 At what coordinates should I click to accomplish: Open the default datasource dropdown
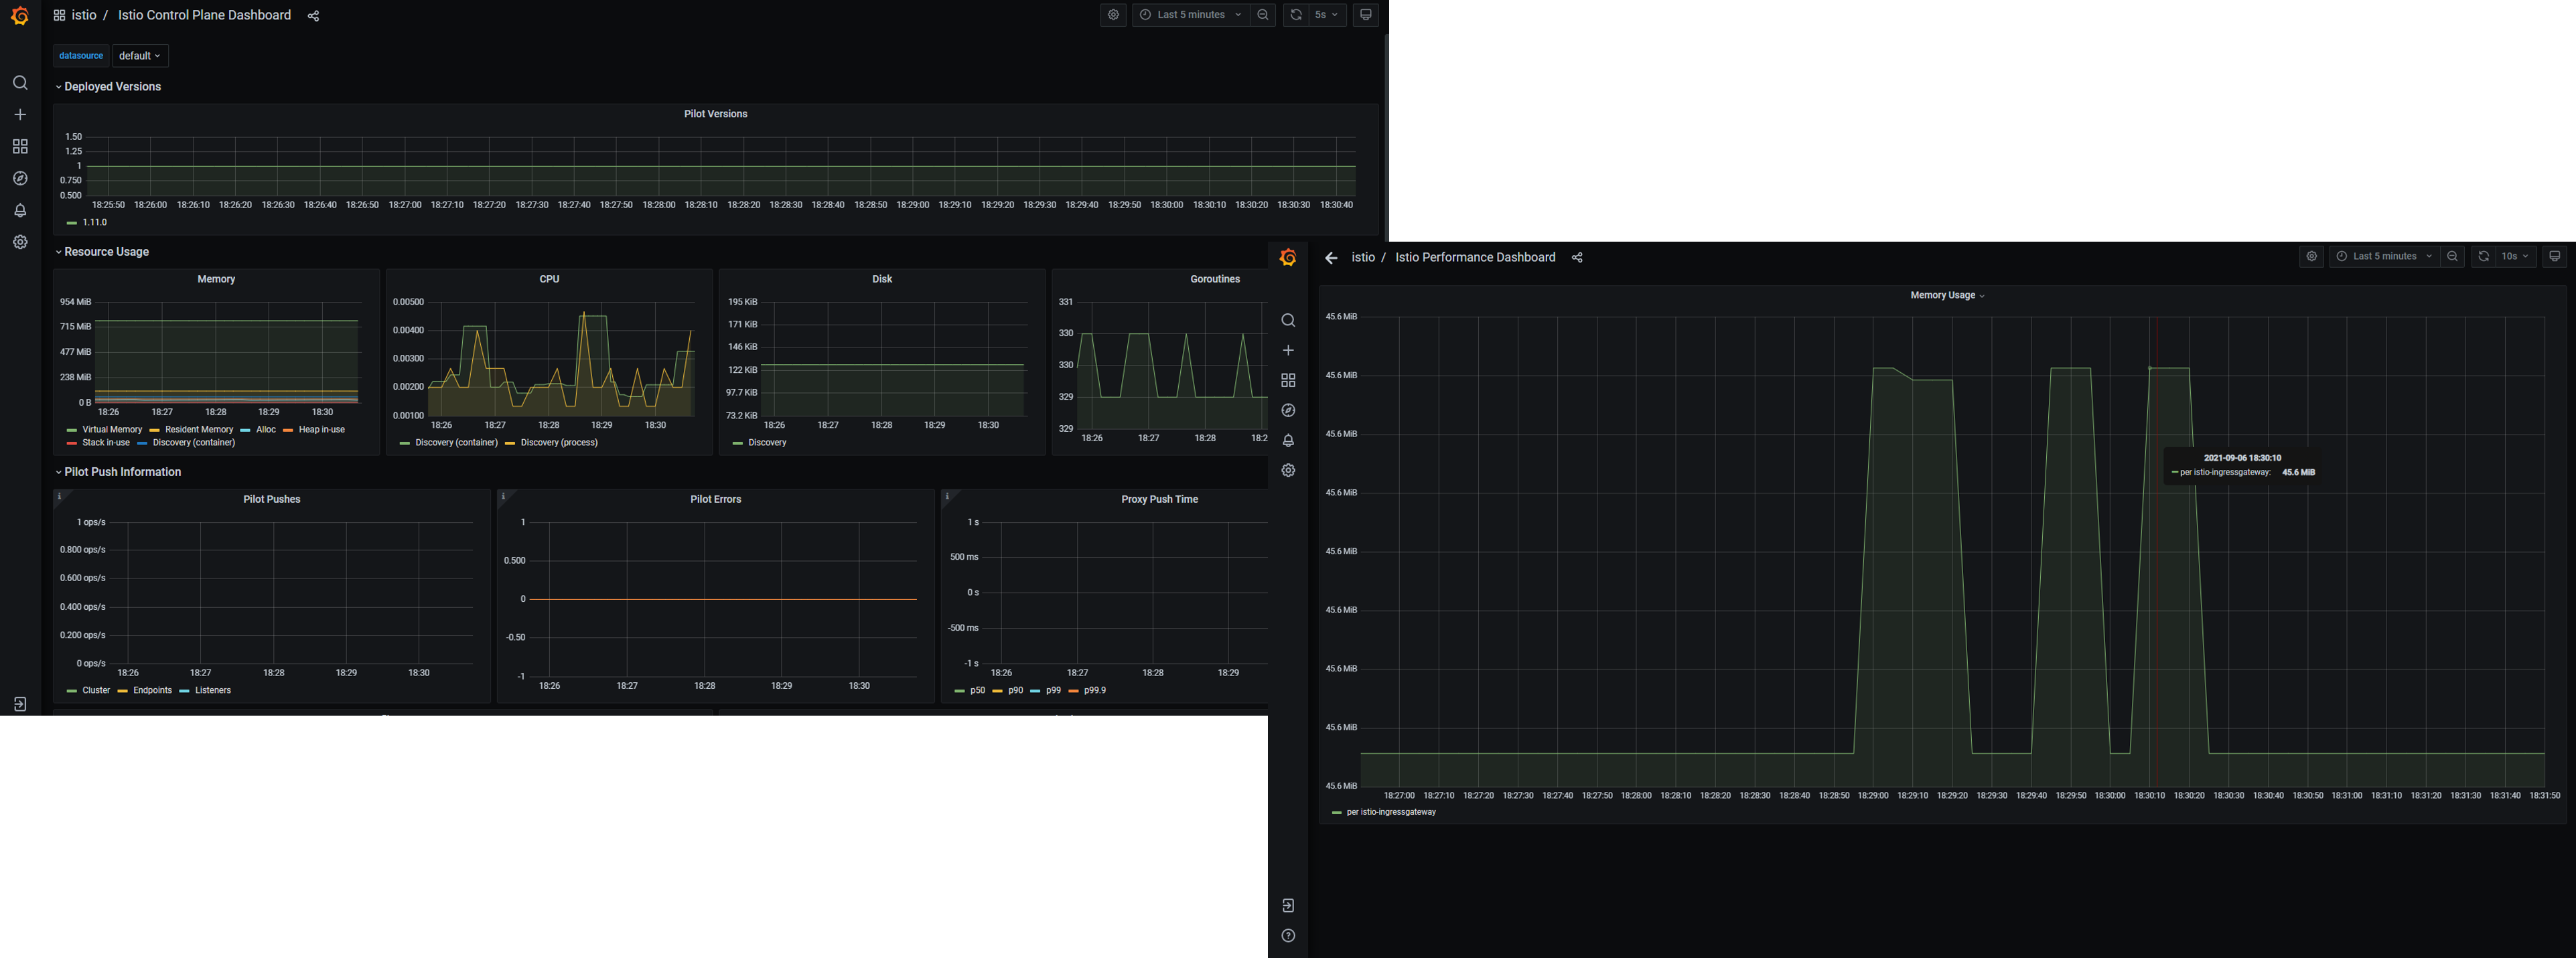pyautogui.click(x=140, y=56)
